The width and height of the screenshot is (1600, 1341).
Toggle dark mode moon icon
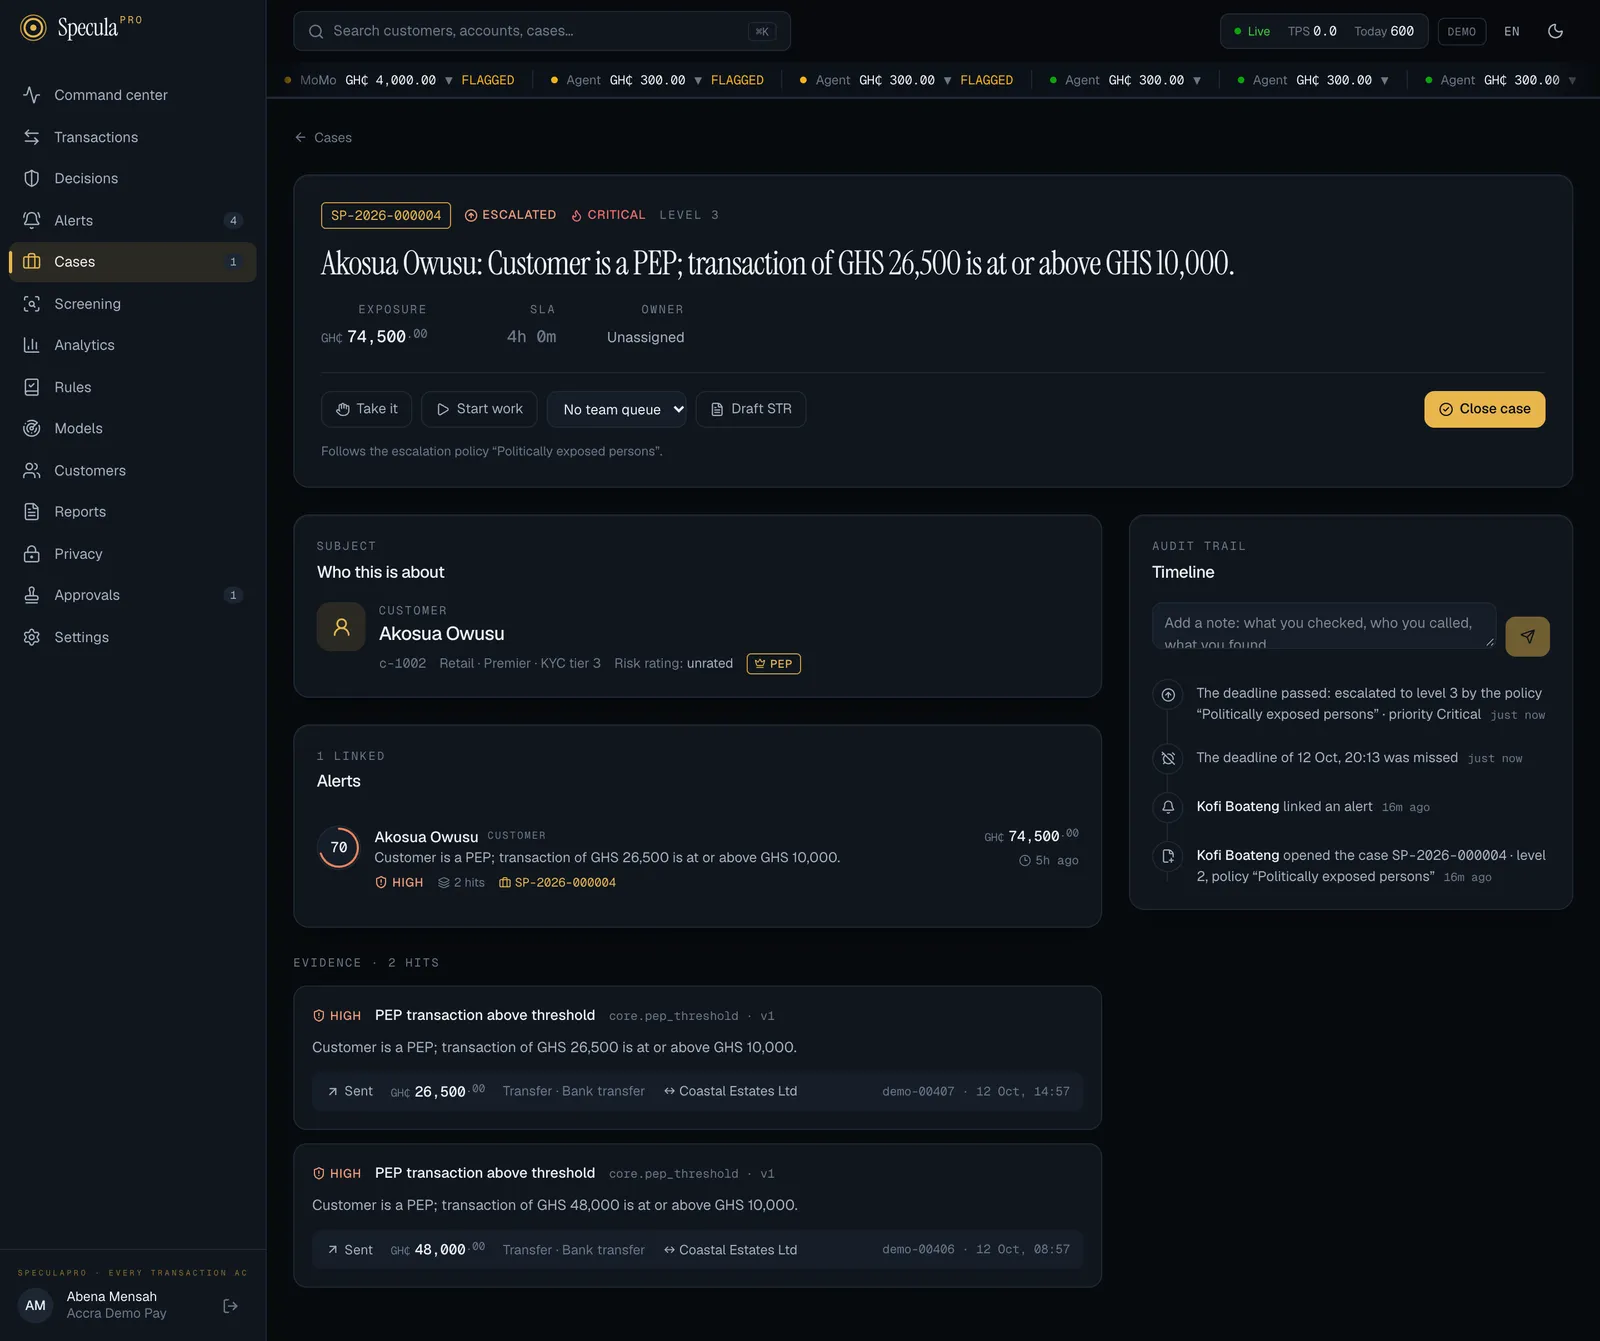coord(1555,31)
